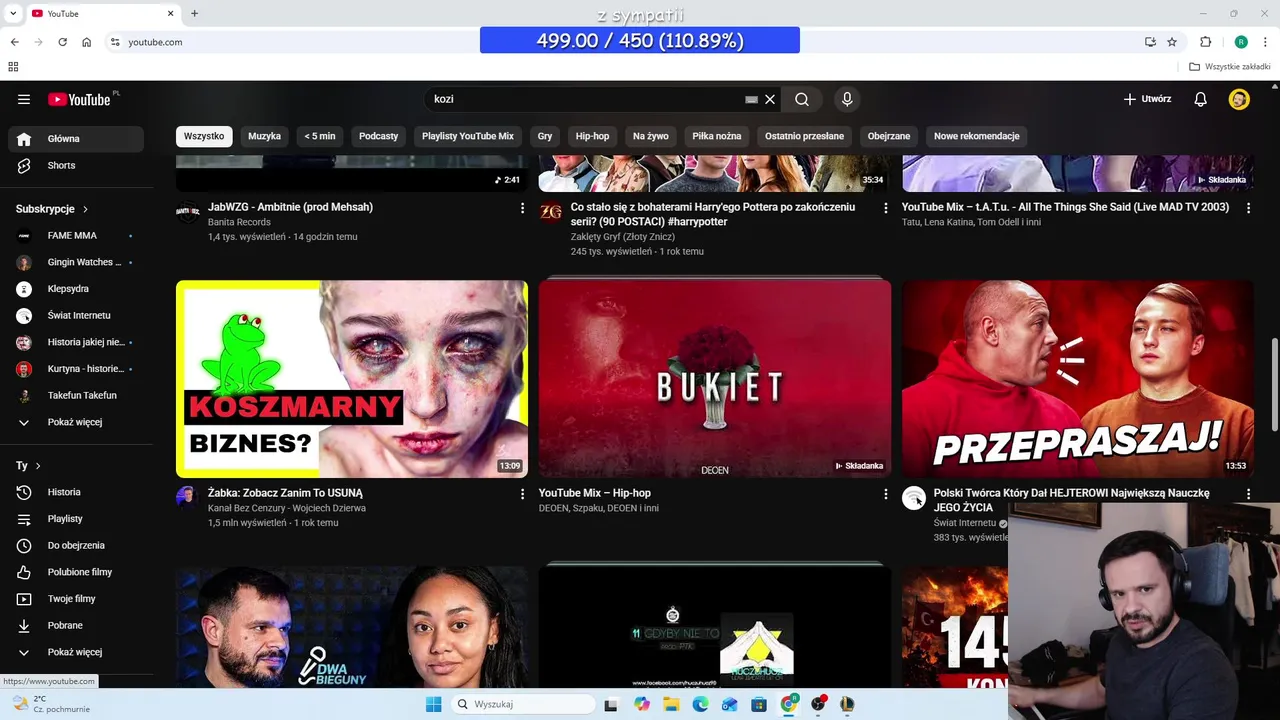Open Pobrane downloads
This screenshot has height=720, width=1280.
tap(76, 625)
